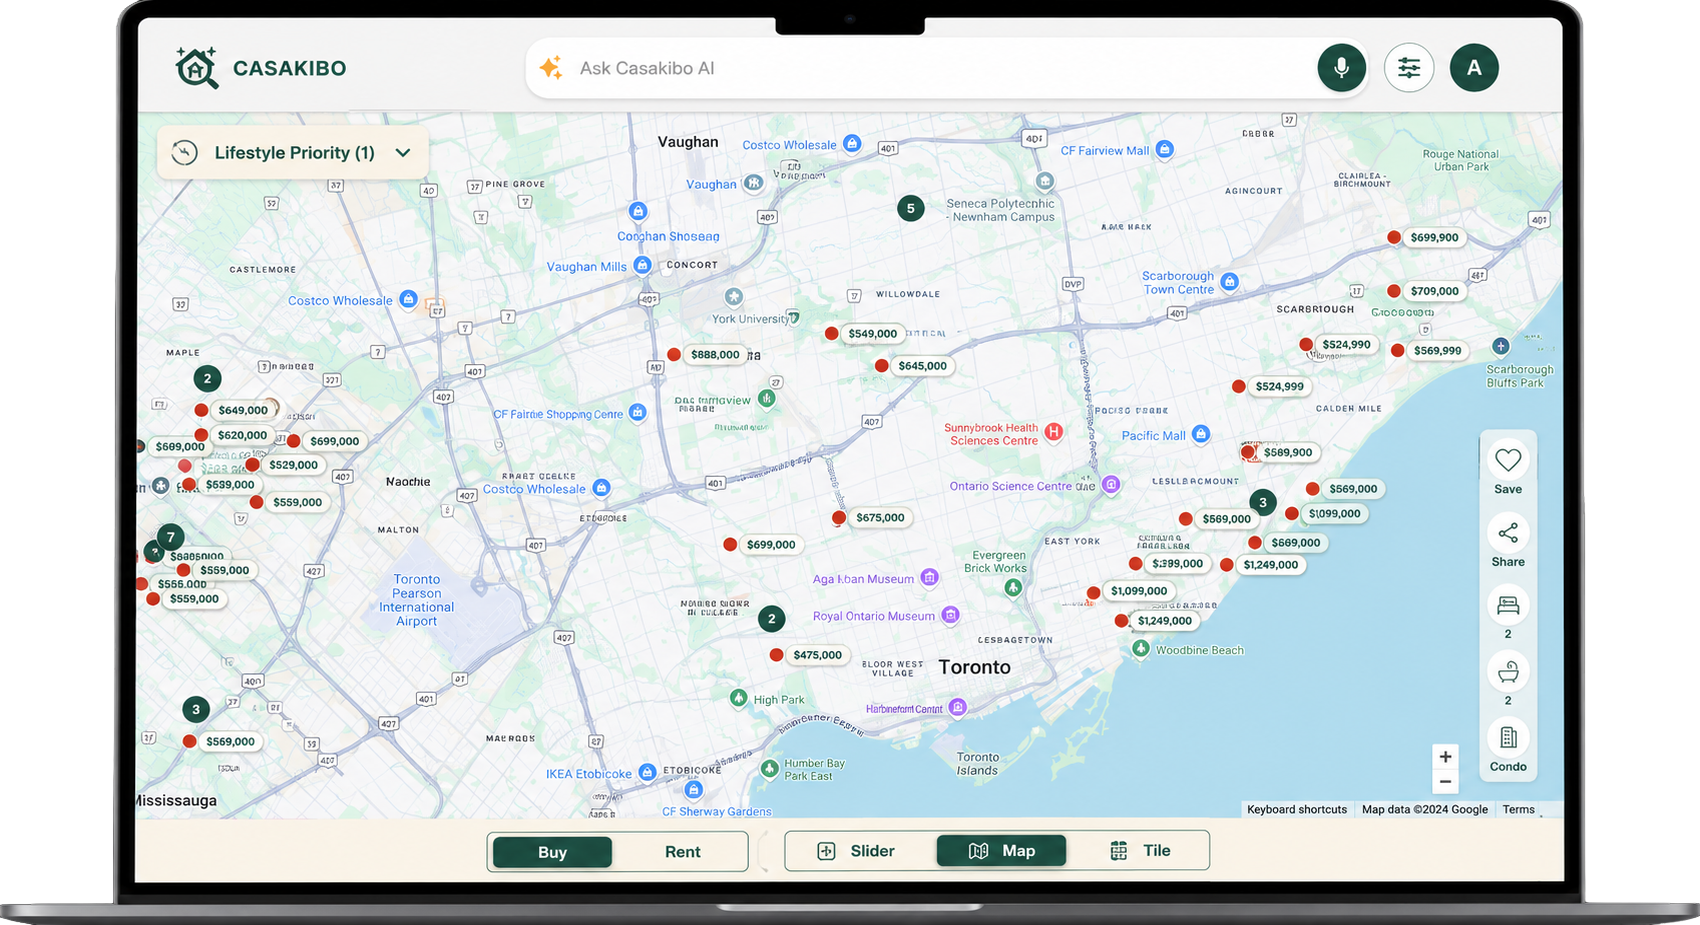Zoom in the map with plus button
This screenshot has height=925, width=1700.
[x=1445, y=757]
